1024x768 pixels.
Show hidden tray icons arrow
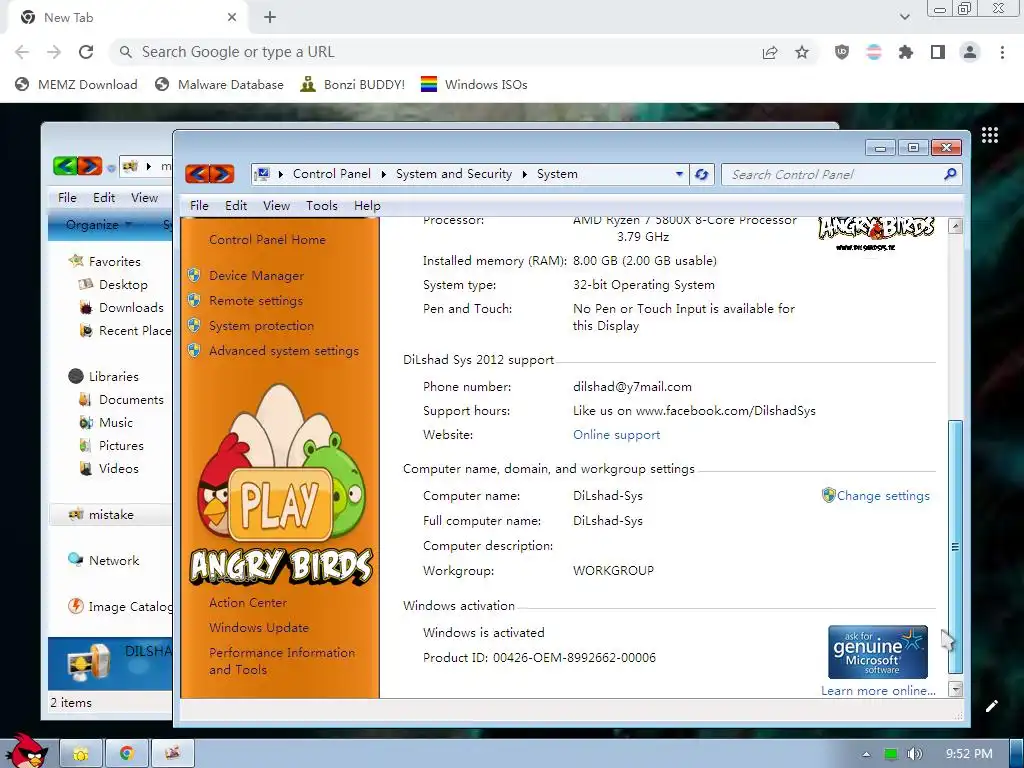pyautogui.click(x=866, y=754)
